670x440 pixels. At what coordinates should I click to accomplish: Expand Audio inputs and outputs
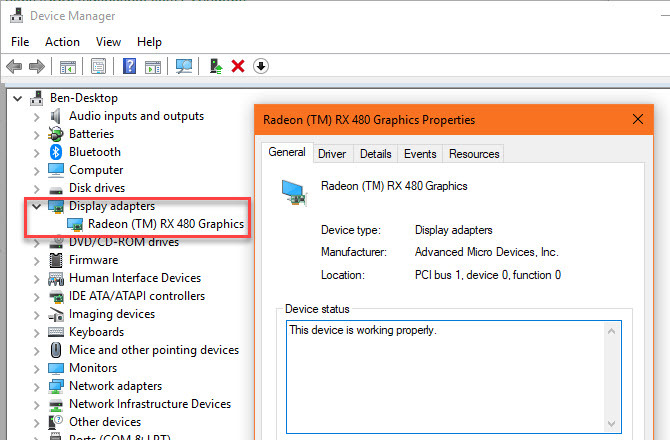[37, 117]
